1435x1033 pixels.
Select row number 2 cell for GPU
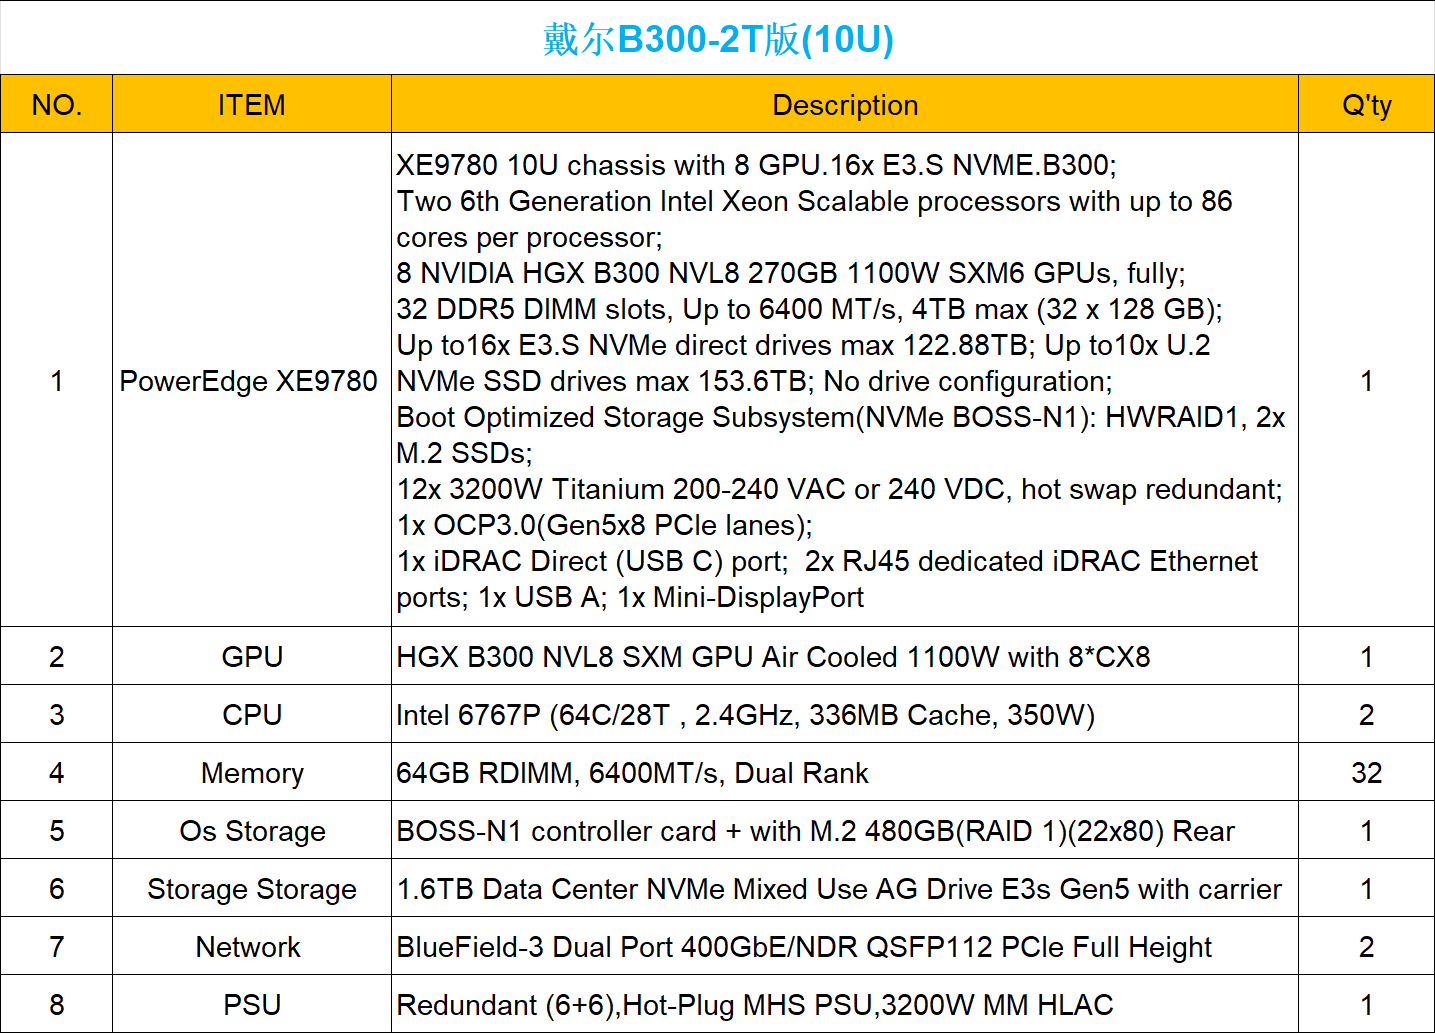[x=57, y=656]
